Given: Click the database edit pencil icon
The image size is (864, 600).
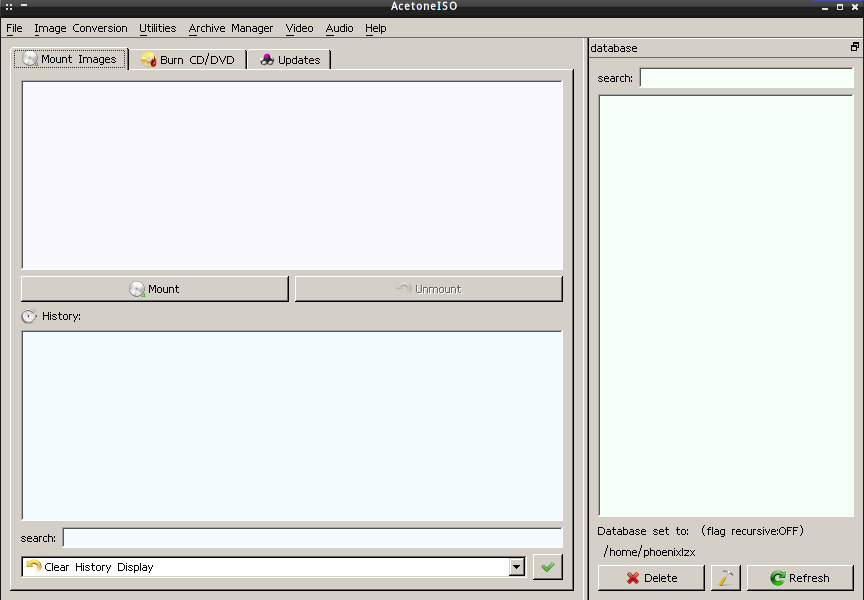Looking at the screenshot, I should (726, 578).
